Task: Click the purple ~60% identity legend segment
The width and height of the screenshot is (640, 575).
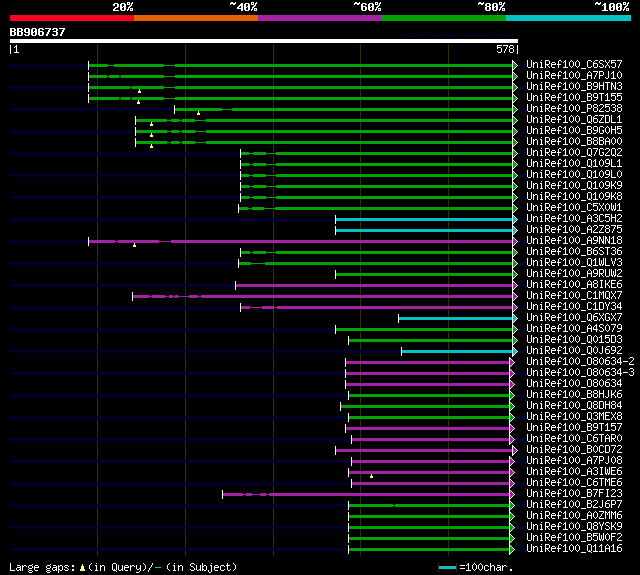Action: [x=320, y=18]
